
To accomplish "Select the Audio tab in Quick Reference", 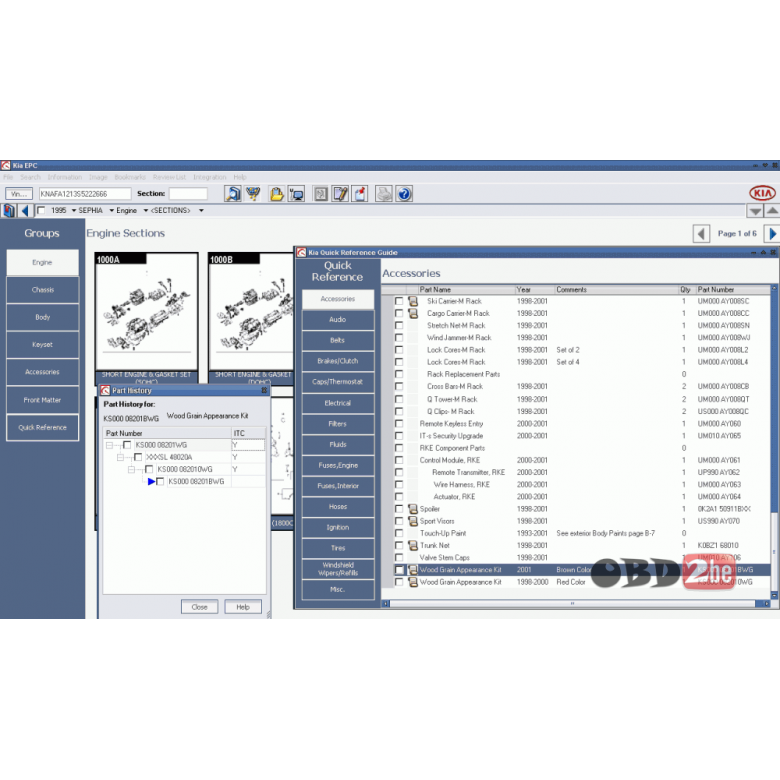I will pos(338,320).
